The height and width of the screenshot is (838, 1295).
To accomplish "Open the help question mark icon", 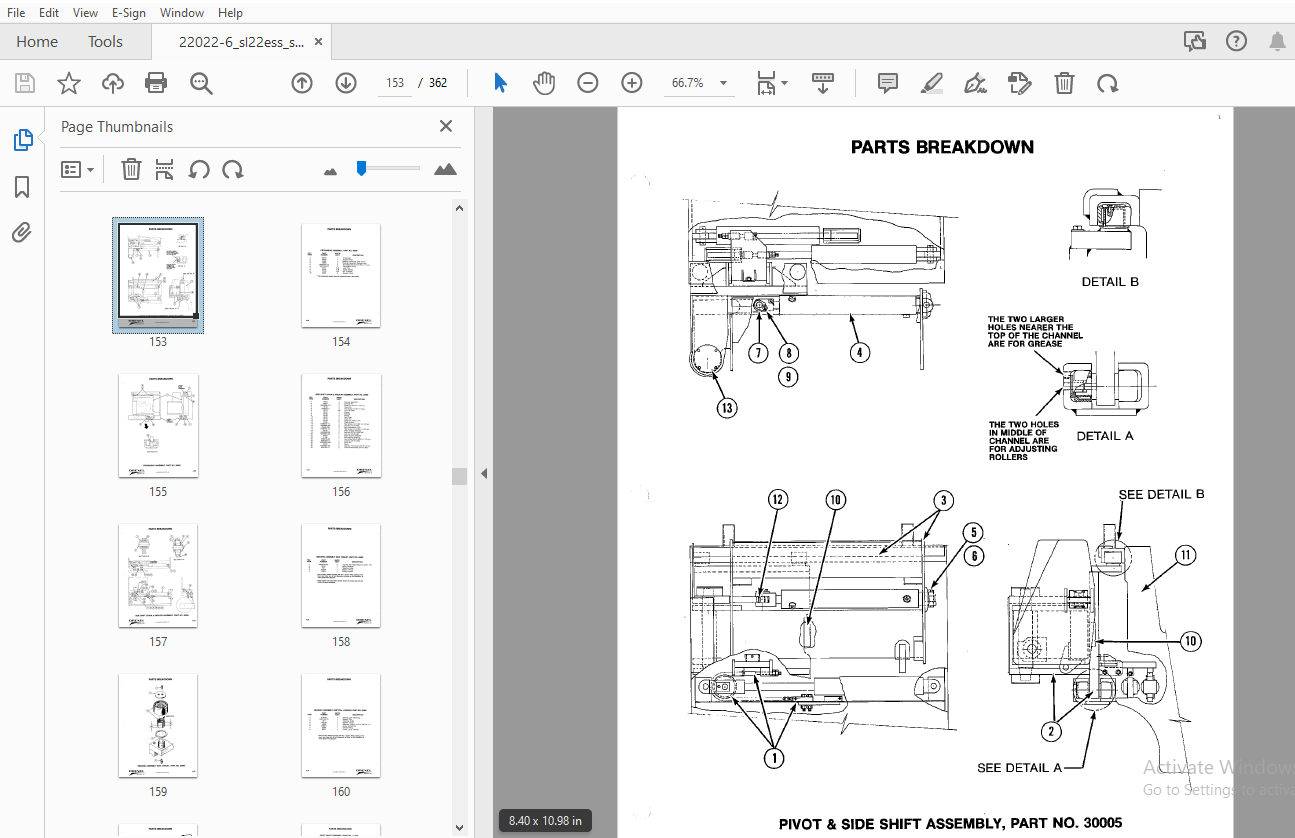I will pos(1237,42).
